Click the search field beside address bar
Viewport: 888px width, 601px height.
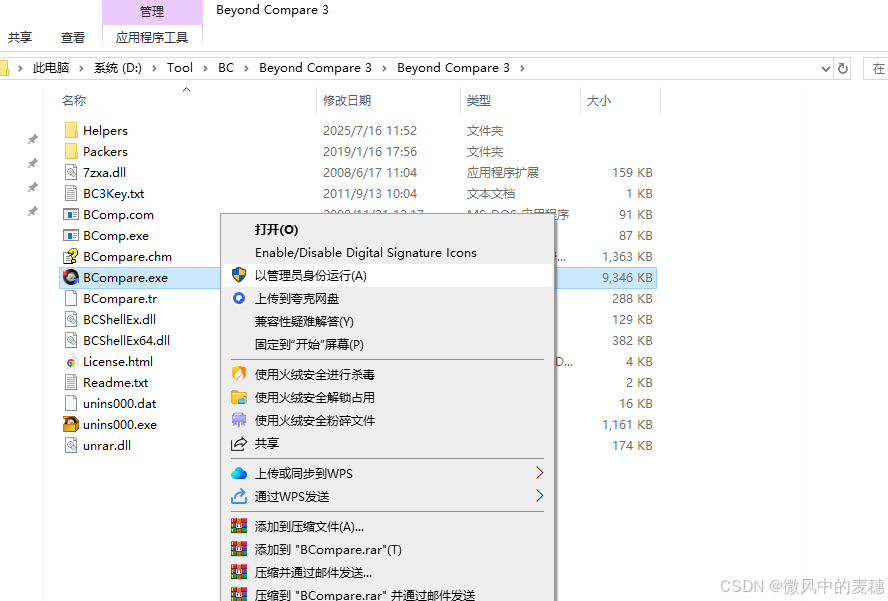pyautogui.click(x=876, y=69)
